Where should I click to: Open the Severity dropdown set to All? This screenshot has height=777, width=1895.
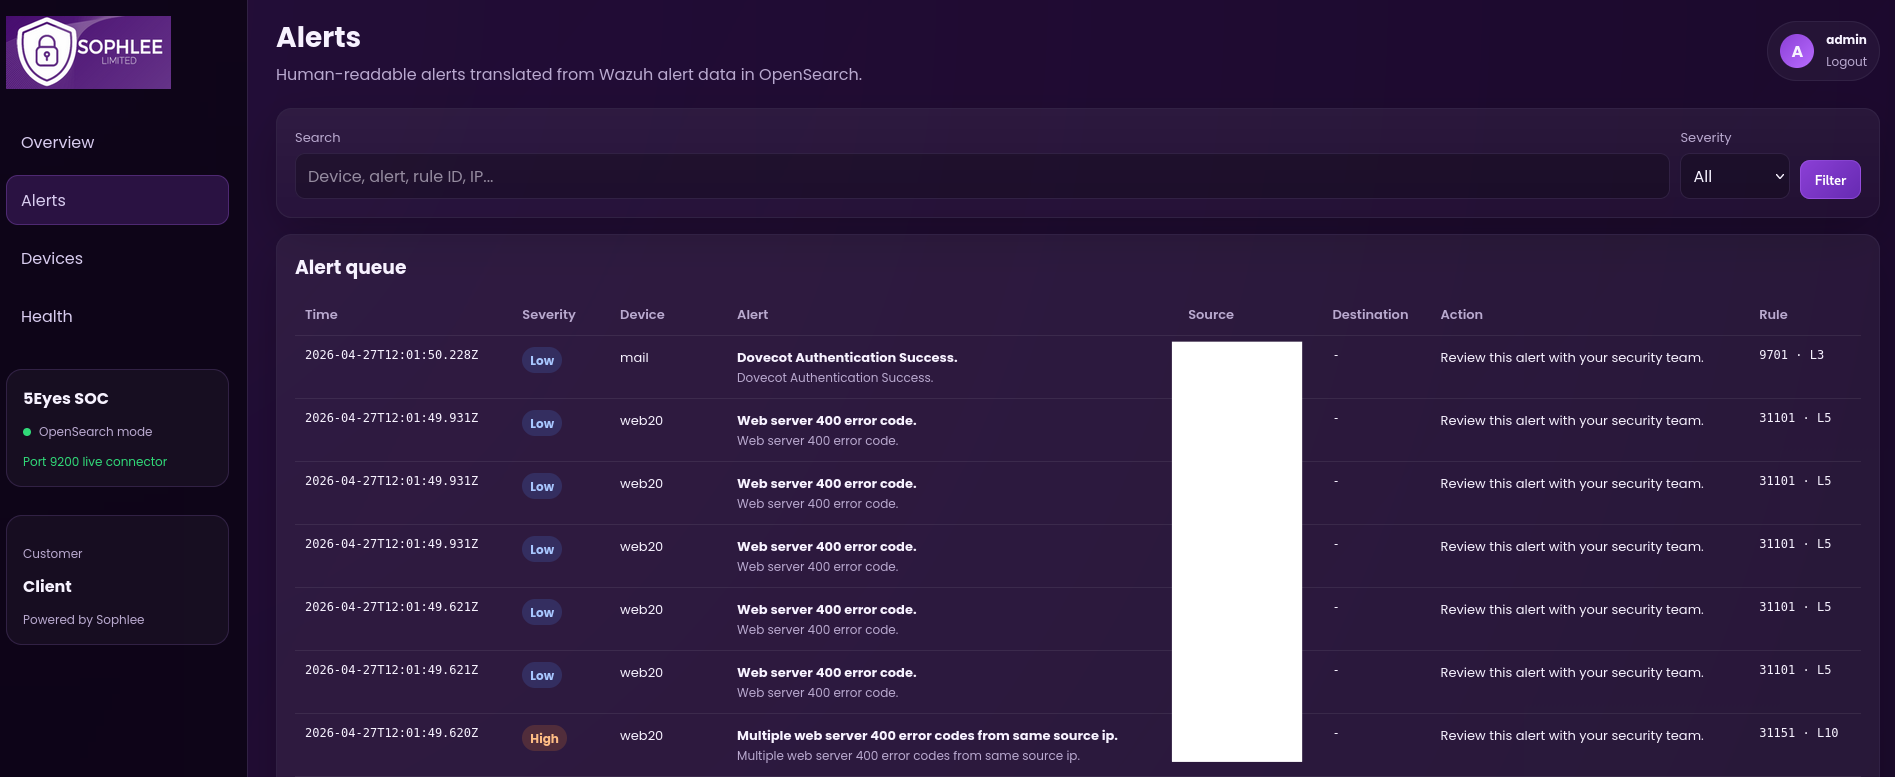(x=1734, y=176)
